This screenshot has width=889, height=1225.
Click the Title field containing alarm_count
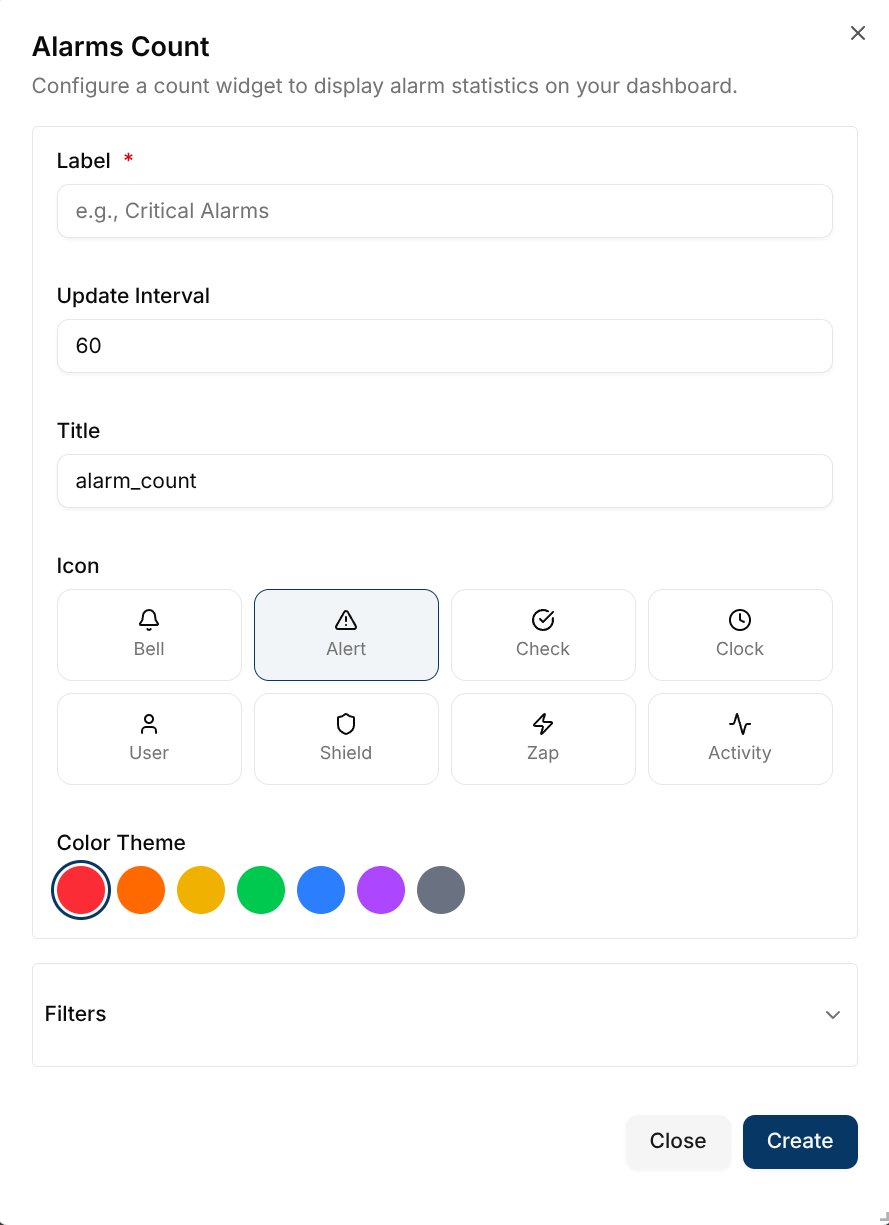tap(445, 481)
